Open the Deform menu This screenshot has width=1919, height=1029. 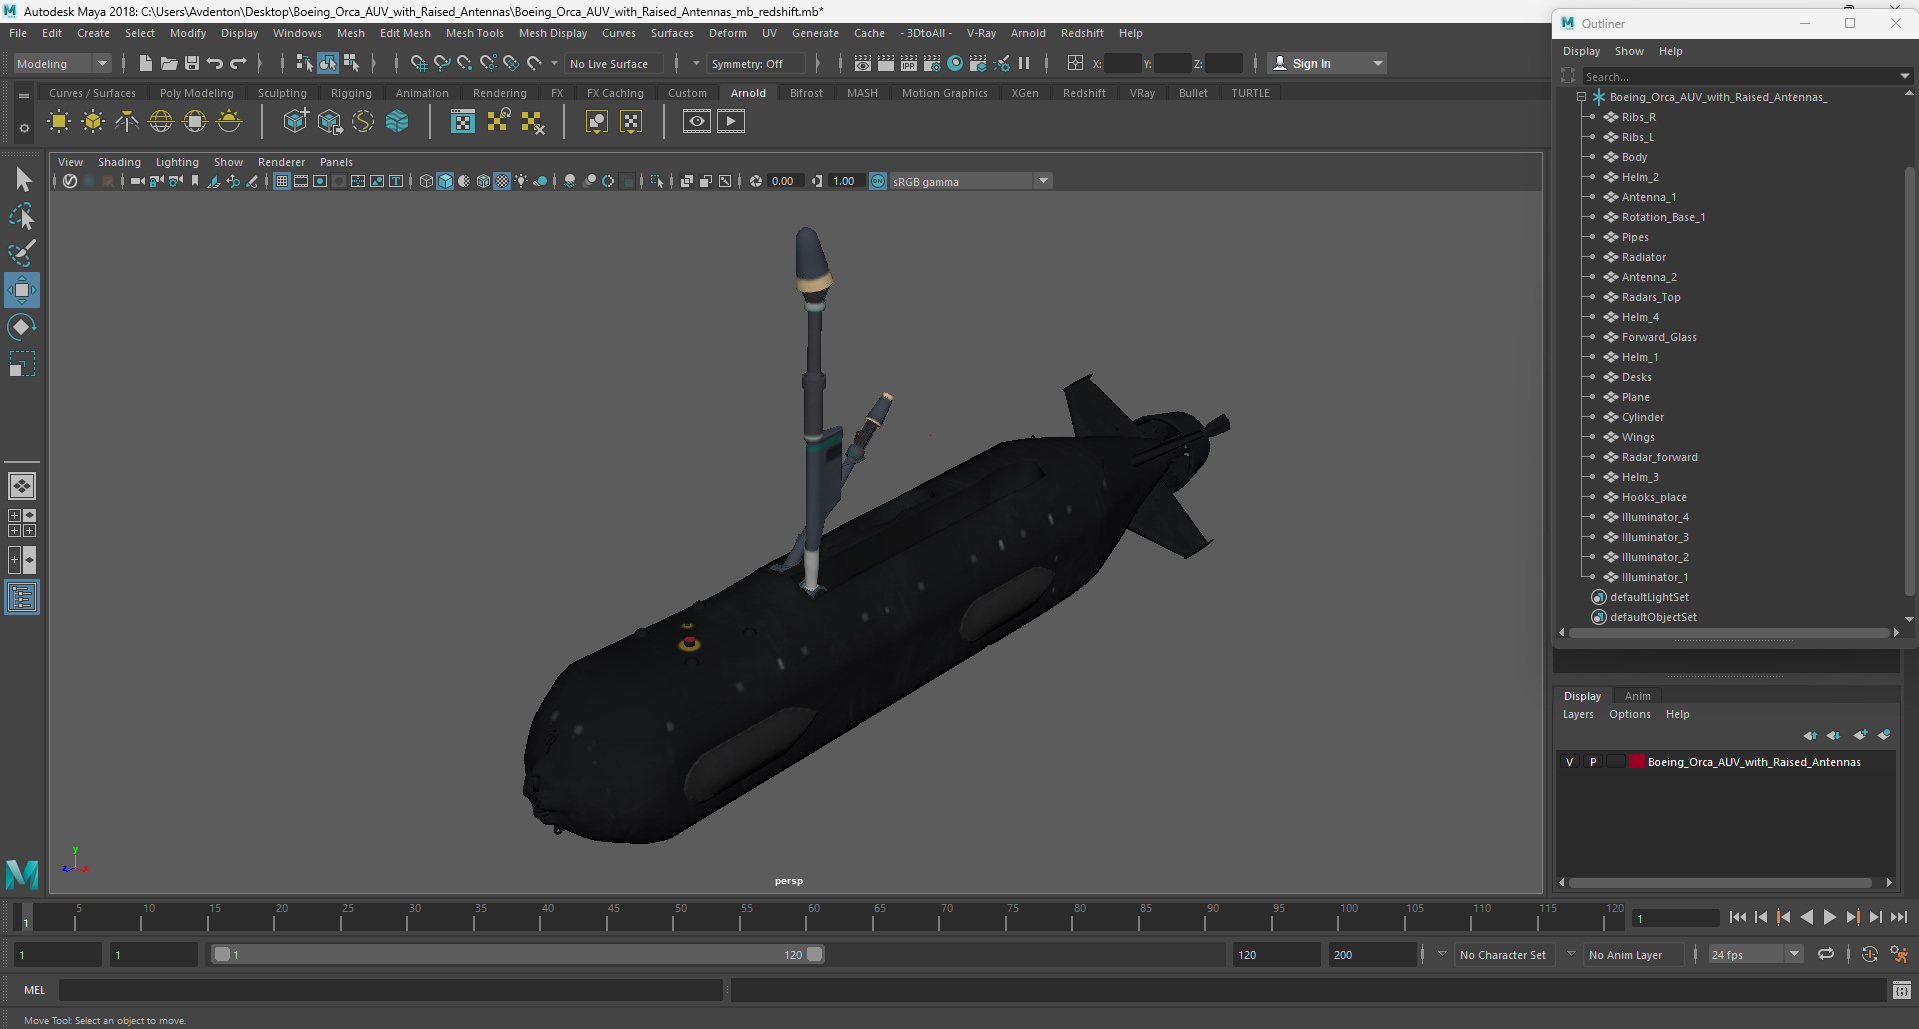pos(728,33)
